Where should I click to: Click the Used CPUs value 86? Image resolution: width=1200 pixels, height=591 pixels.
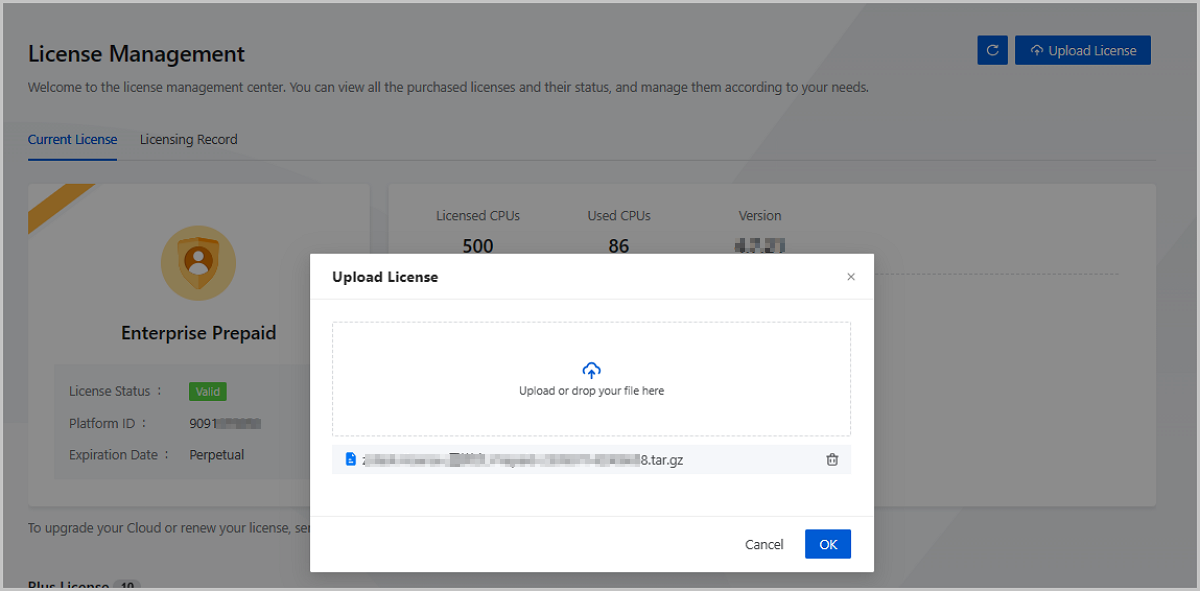pyautogui.click(x=619, y=246)
